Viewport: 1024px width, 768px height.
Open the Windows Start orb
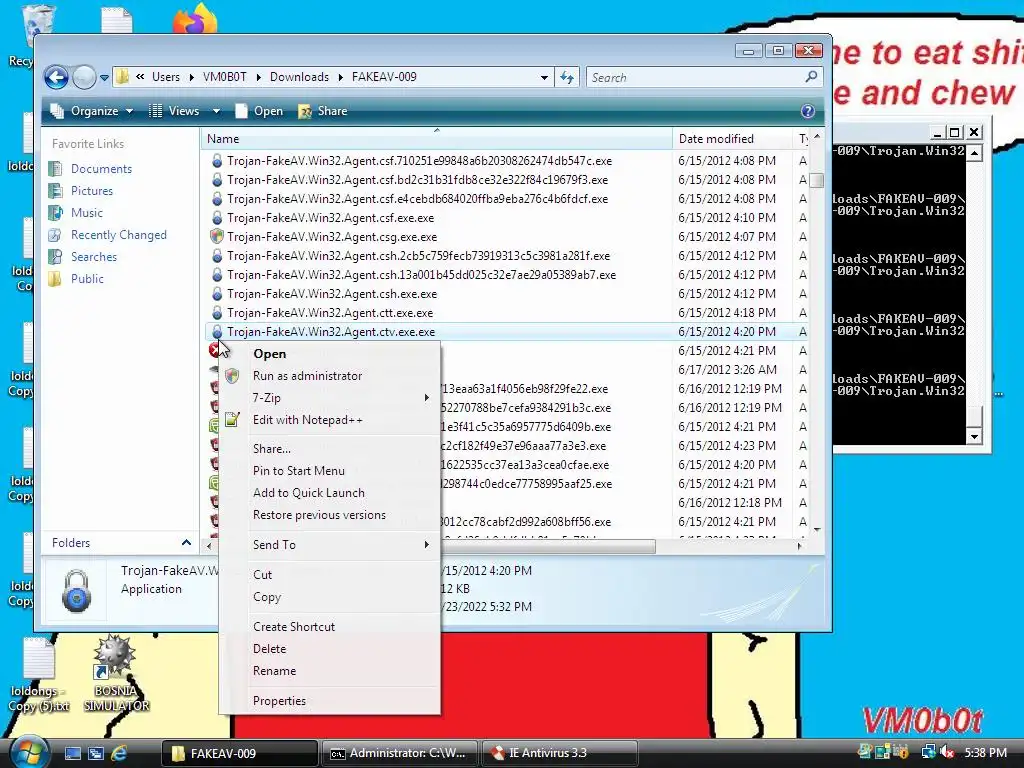point(29,751)
